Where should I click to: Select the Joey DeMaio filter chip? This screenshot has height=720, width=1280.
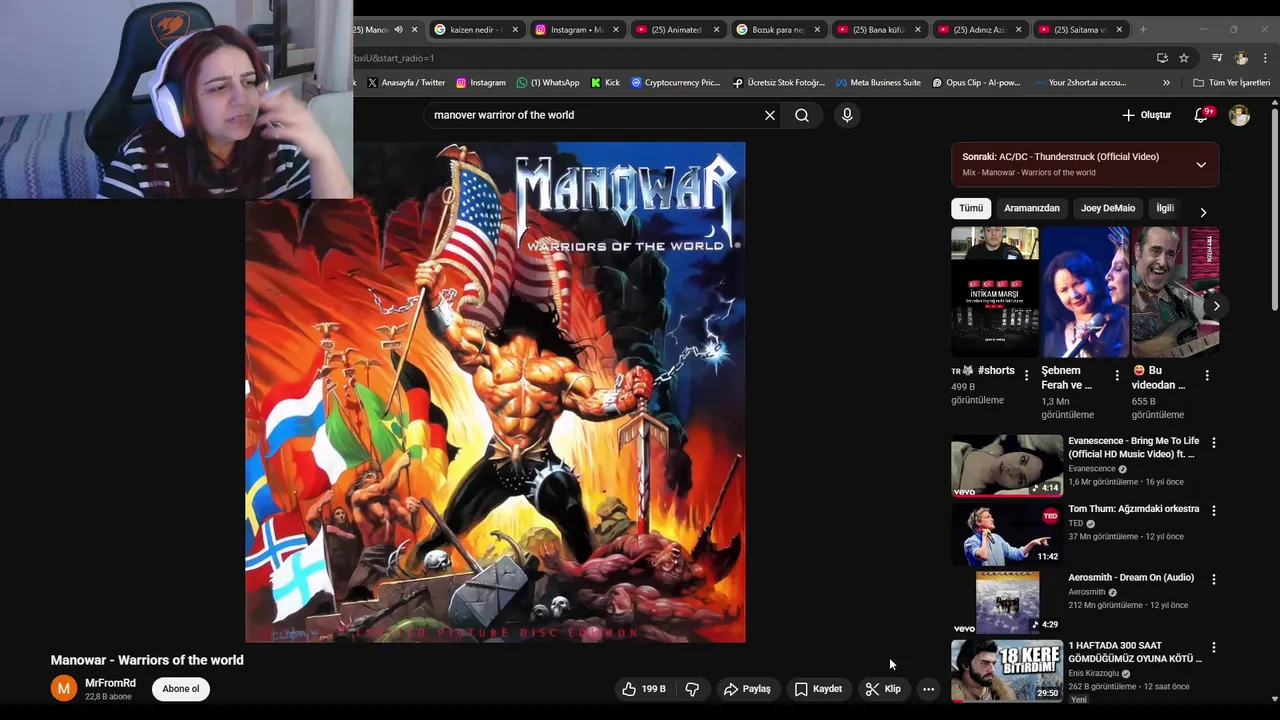tap(1108, 208)
